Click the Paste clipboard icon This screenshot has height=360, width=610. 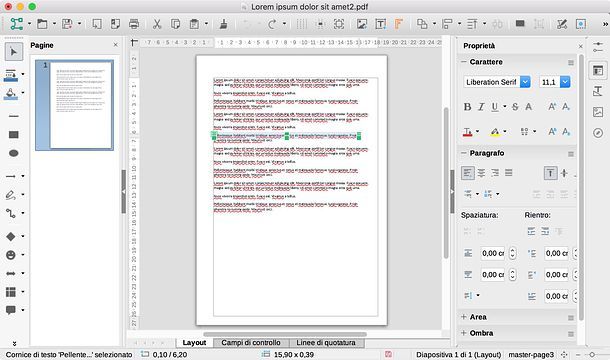[194, 24]
